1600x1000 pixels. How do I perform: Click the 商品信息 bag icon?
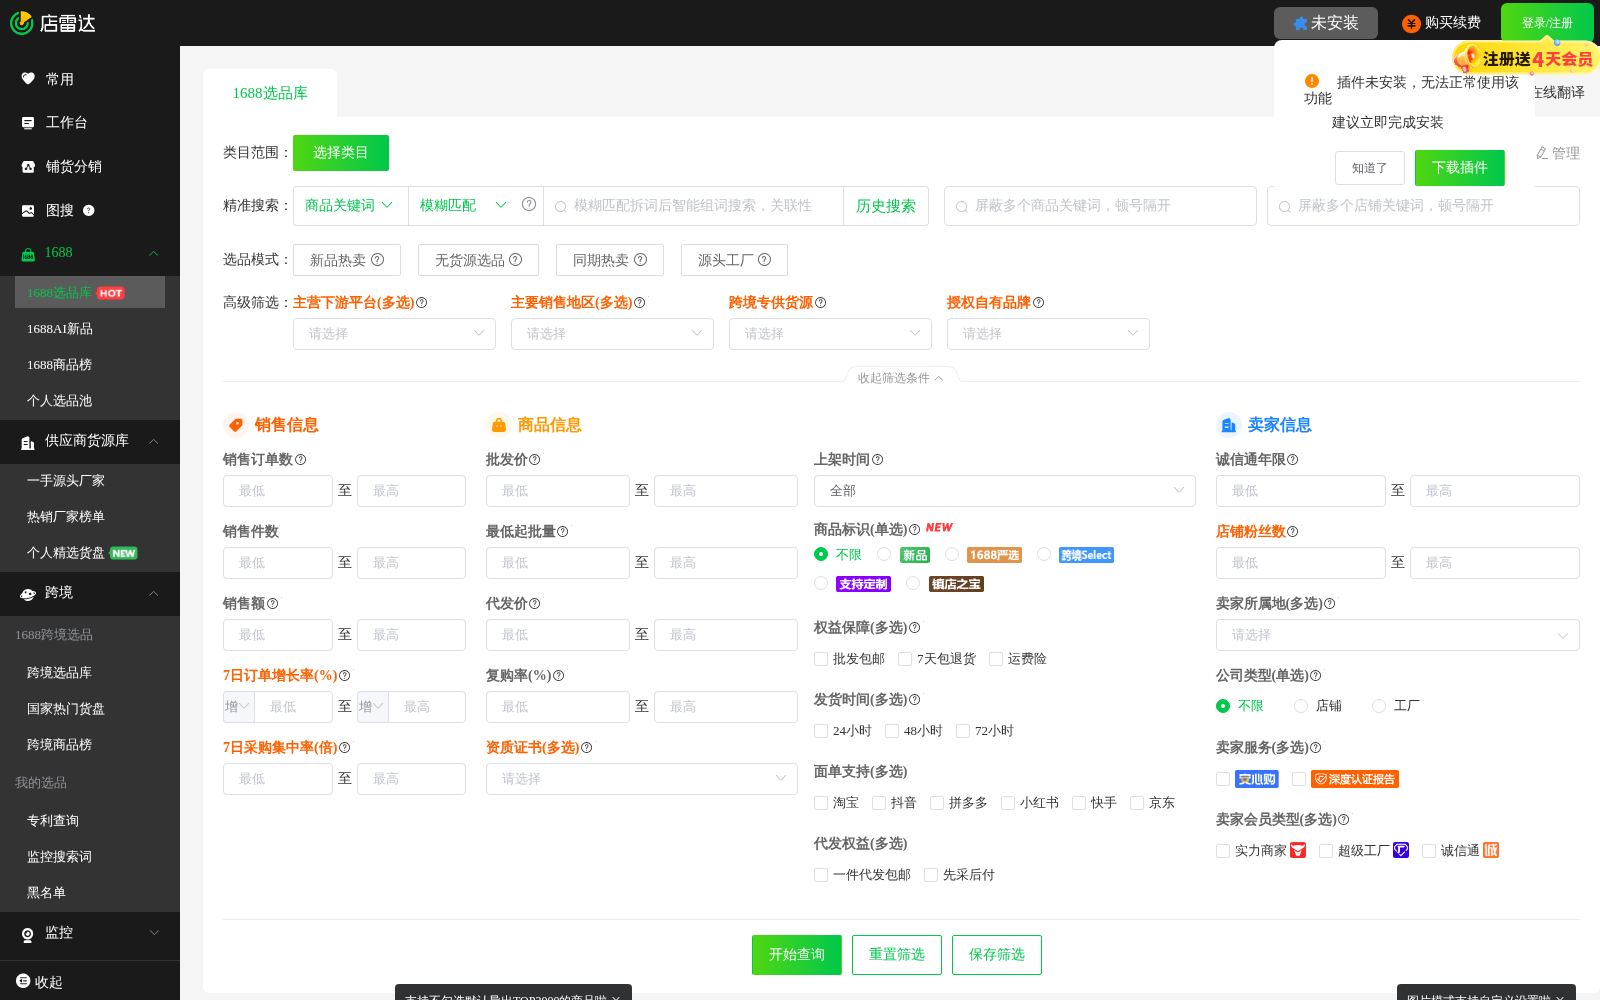pos(498,425)
